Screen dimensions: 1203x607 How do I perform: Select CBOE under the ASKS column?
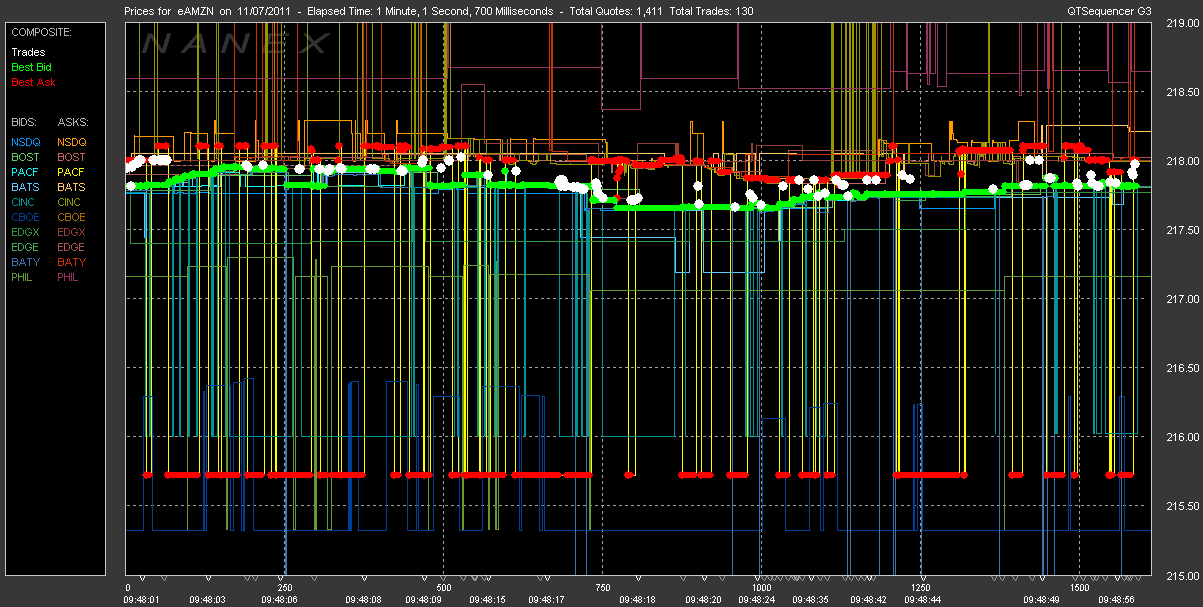72,217
